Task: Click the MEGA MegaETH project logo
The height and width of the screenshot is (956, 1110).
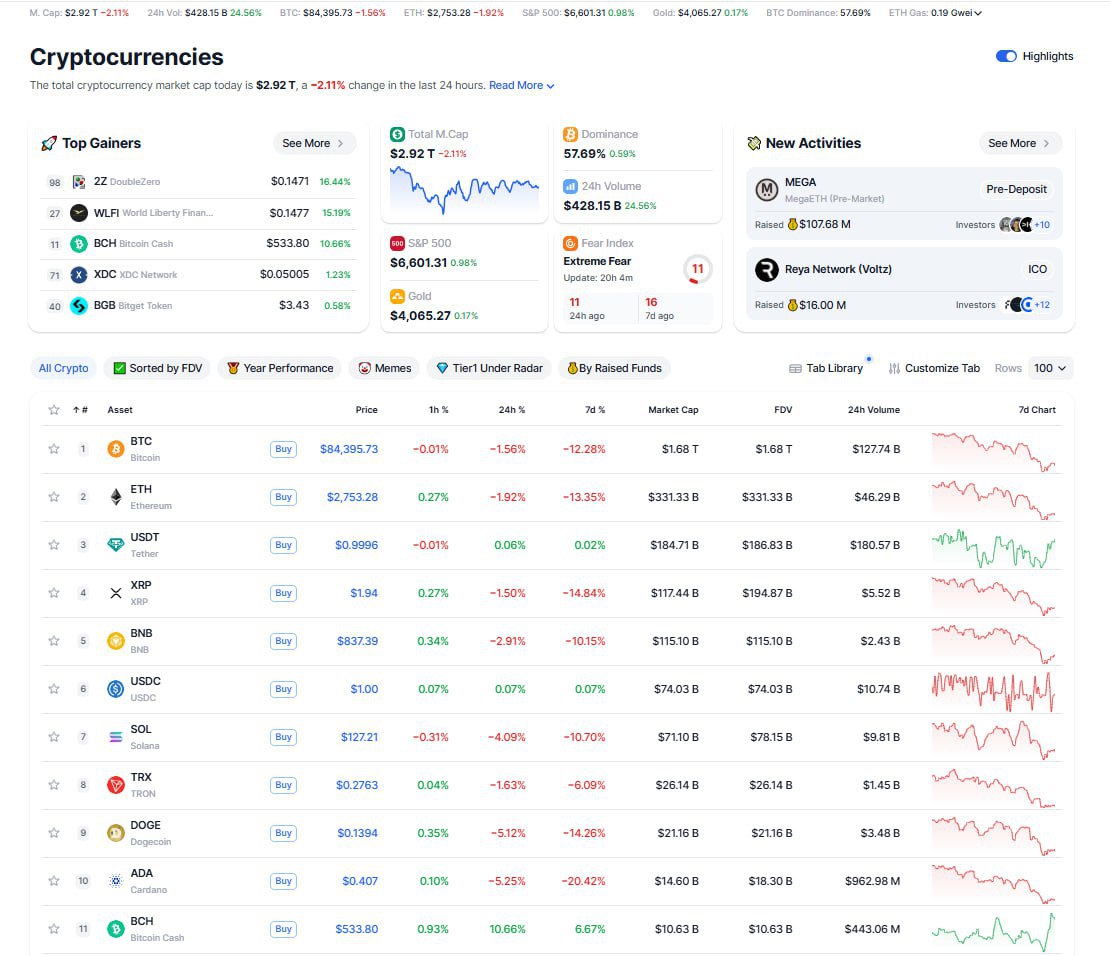Action: [767, 190]
